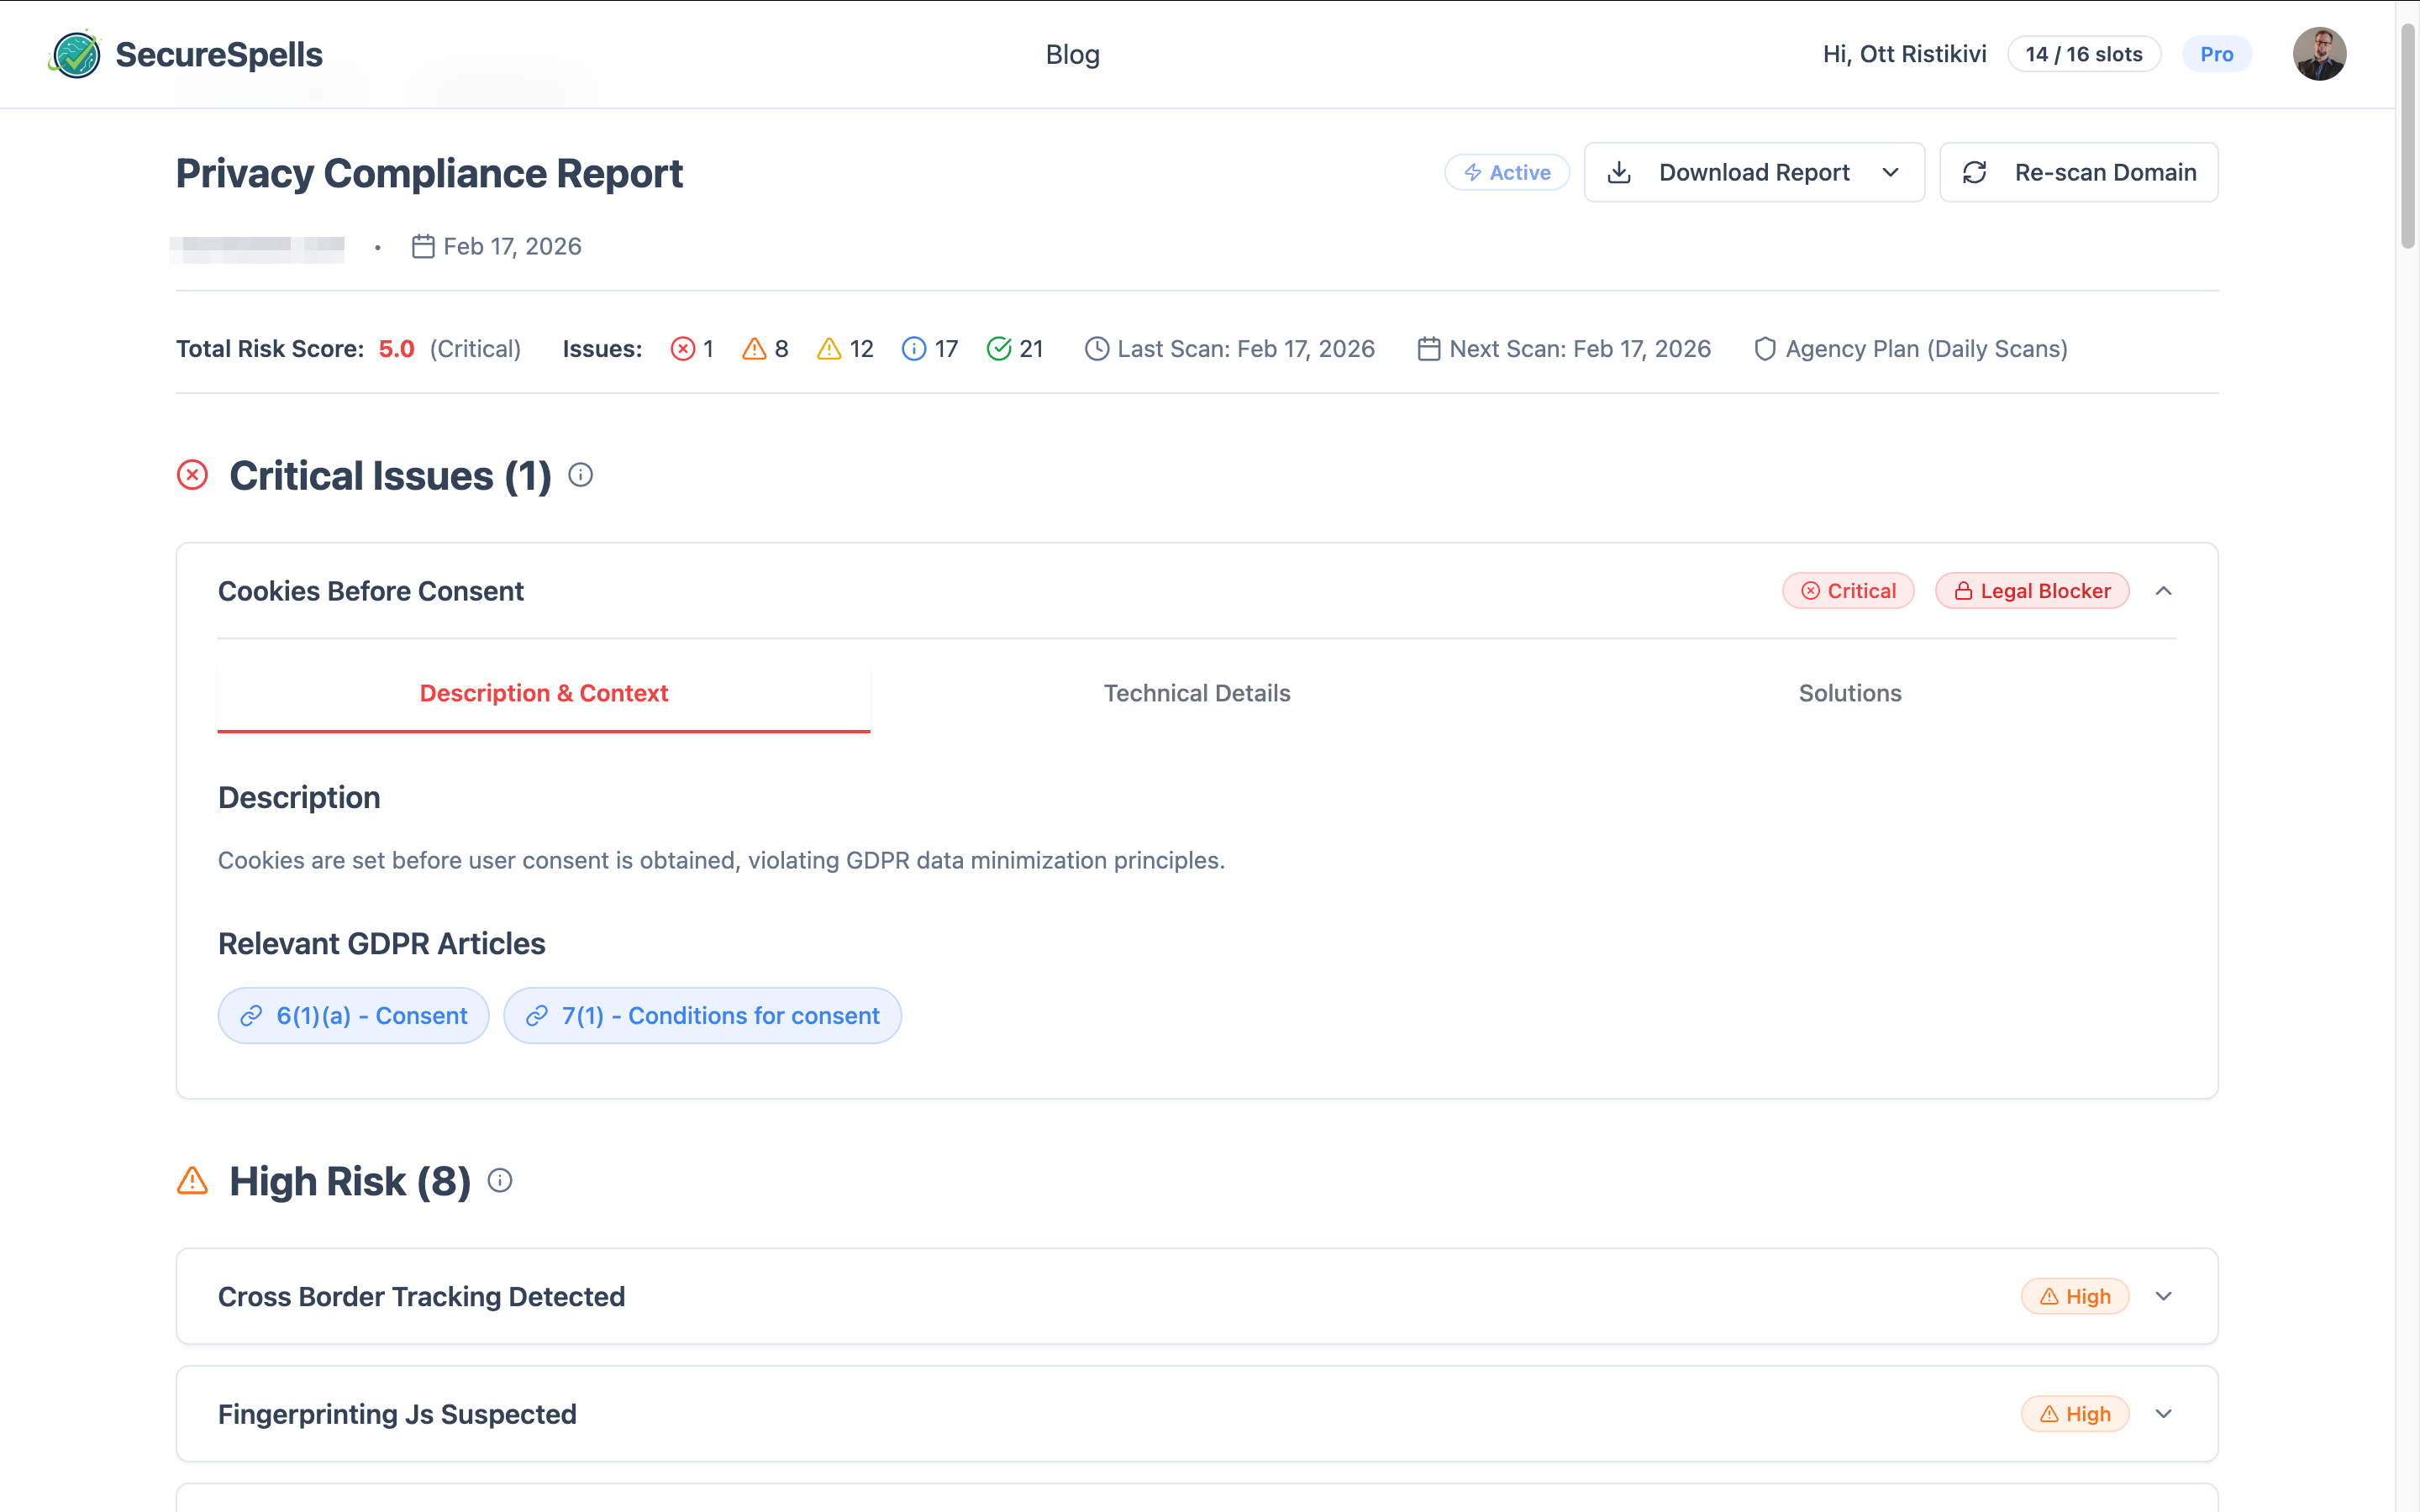Switch to the Technical Details tab
Screen dimensions: 2420x1512
(x=1197, y=693)
